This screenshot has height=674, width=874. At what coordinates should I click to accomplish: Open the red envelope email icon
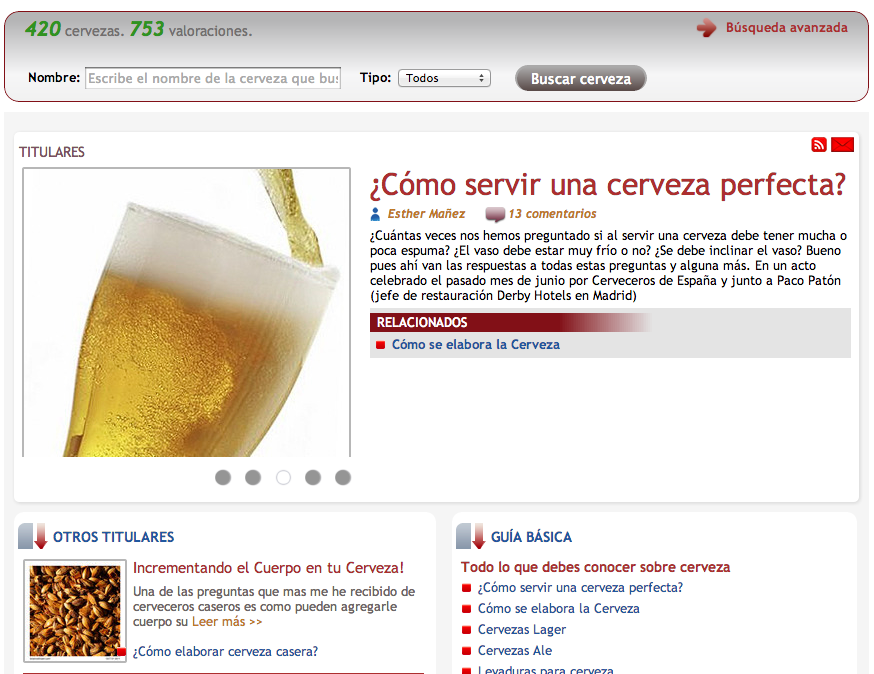pyautogui.click(x=842, y=144)
